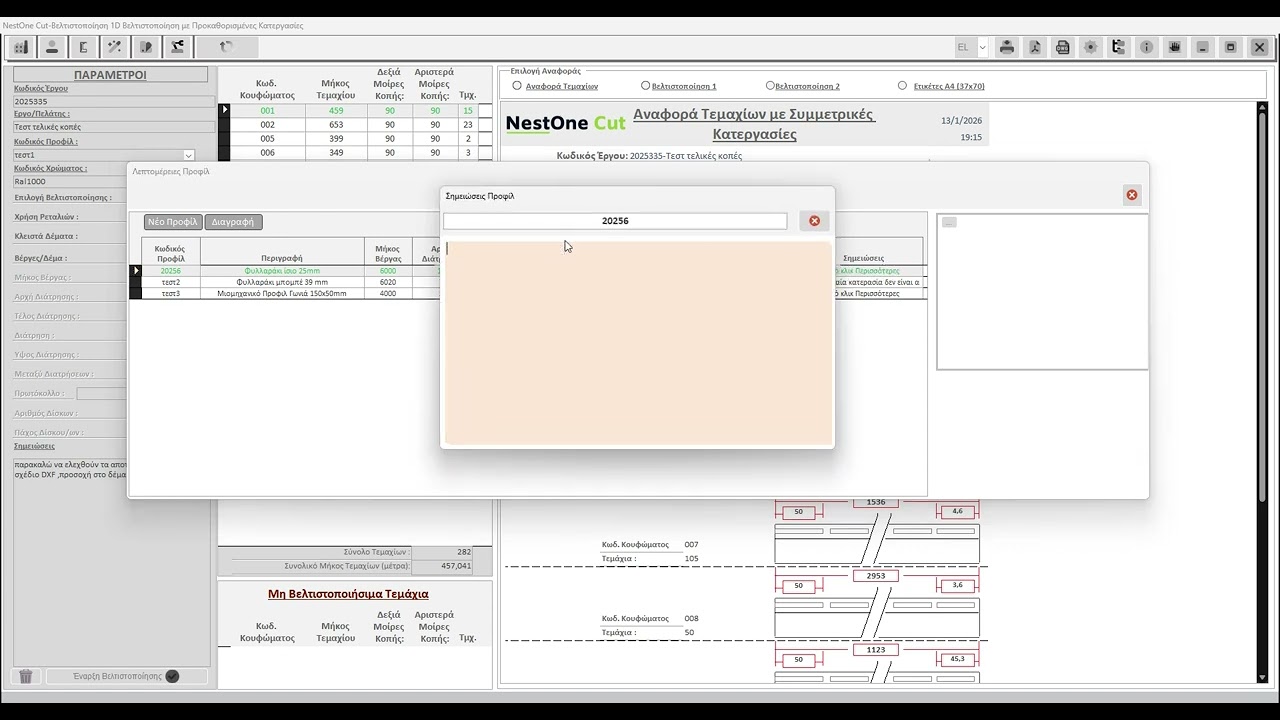Close the Λεπτομέρειες Προφίλ dialog
The width and height of the screenshot is (1280, 720).
click(x=1132, y=195)
